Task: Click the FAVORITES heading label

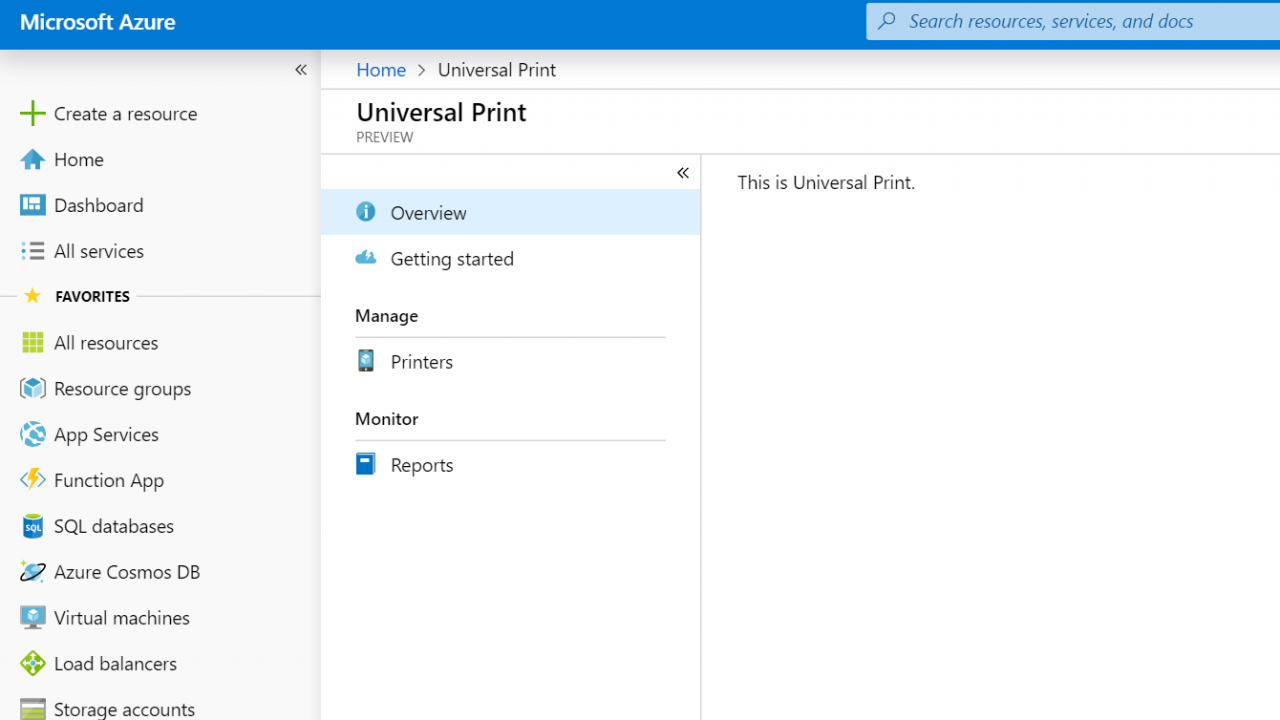Action: [x=92, y=296]
